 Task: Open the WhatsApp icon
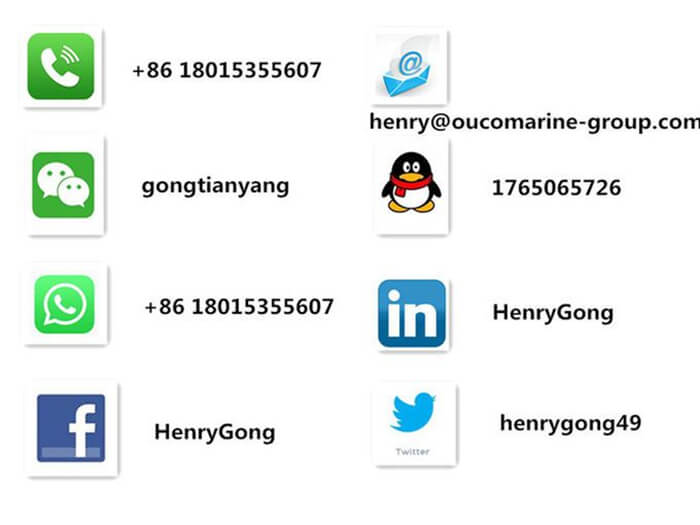(65, 304)
